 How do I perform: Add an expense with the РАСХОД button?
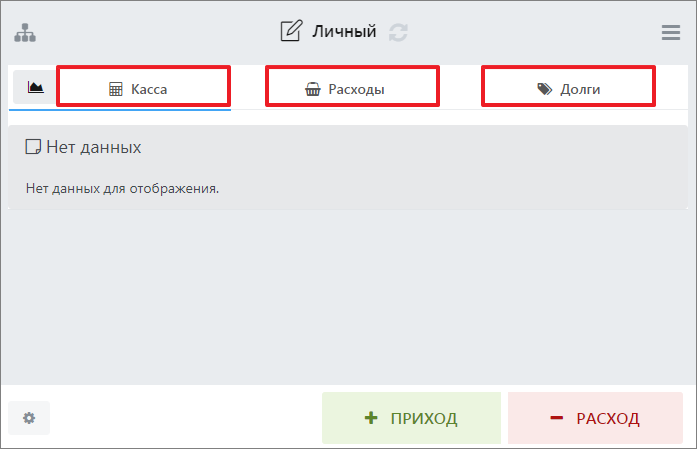click(597, 418)
